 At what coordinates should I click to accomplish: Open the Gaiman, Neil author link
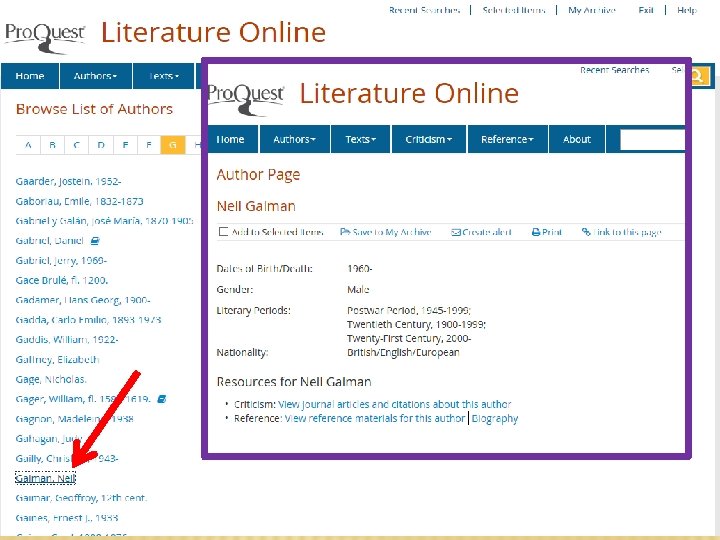point(45,478)
